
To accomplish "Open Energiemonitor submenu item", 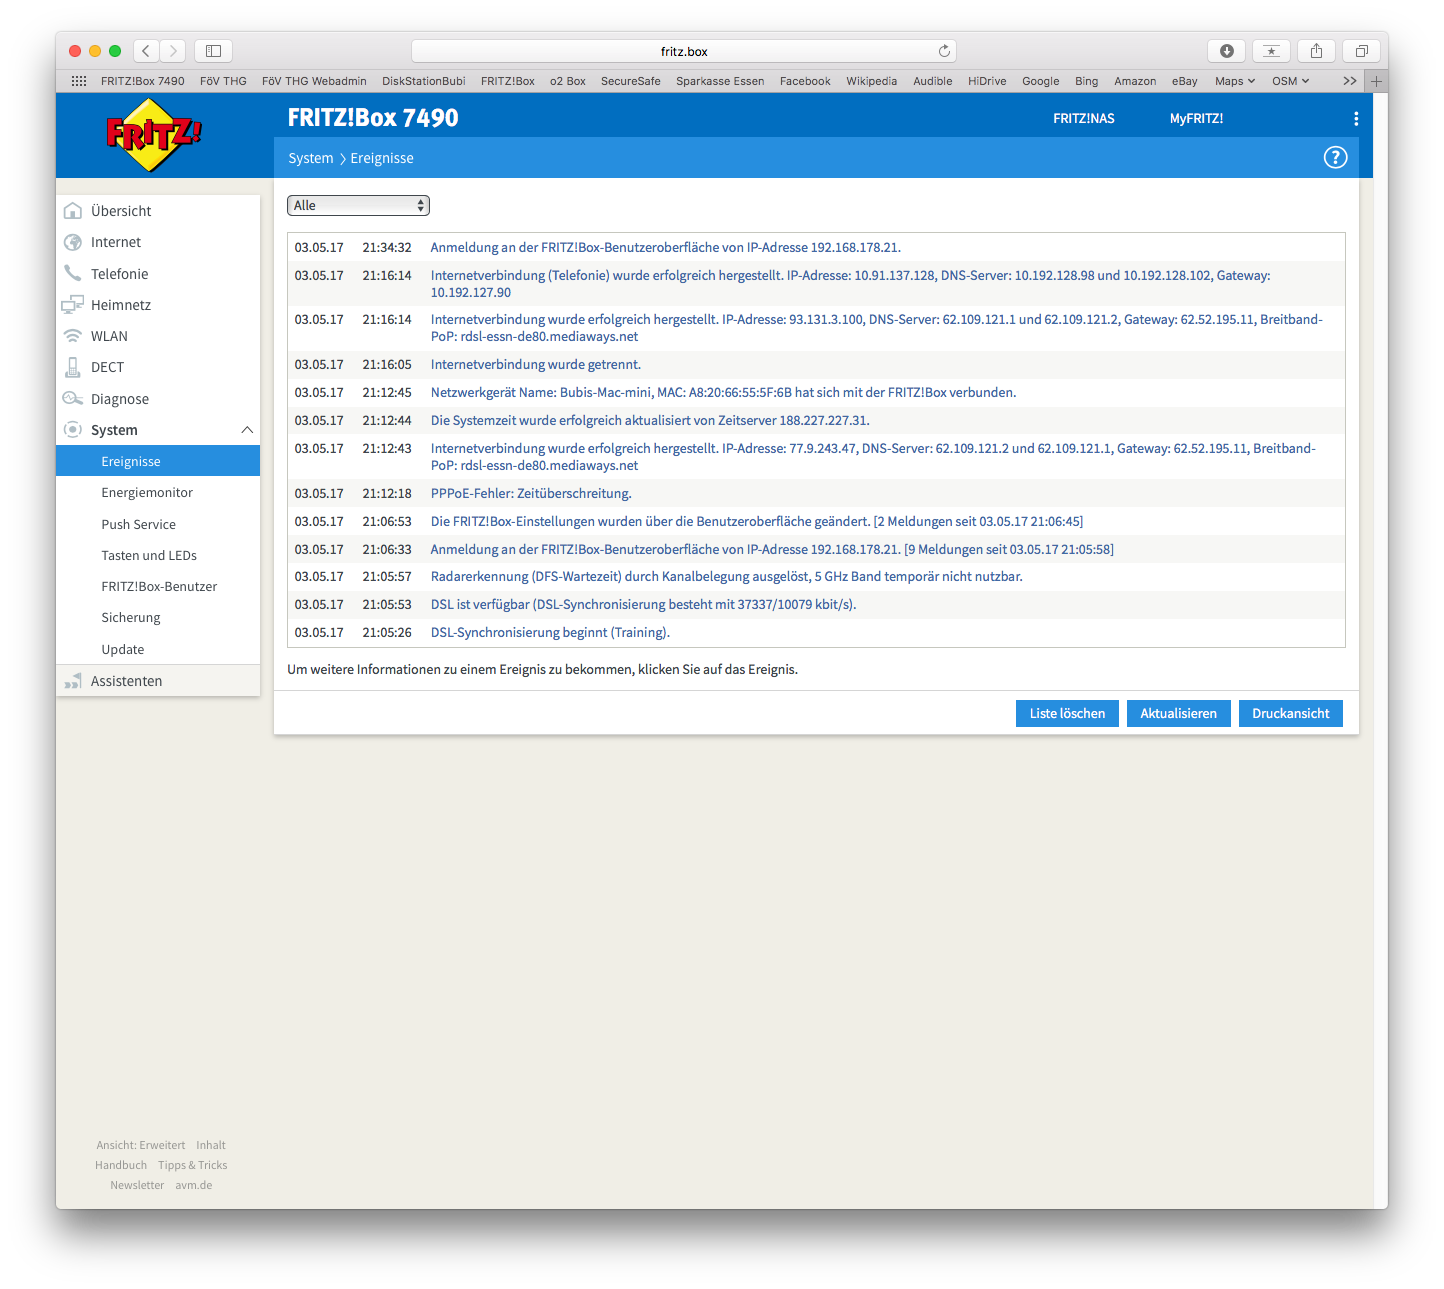I will (x=147, y=492).
